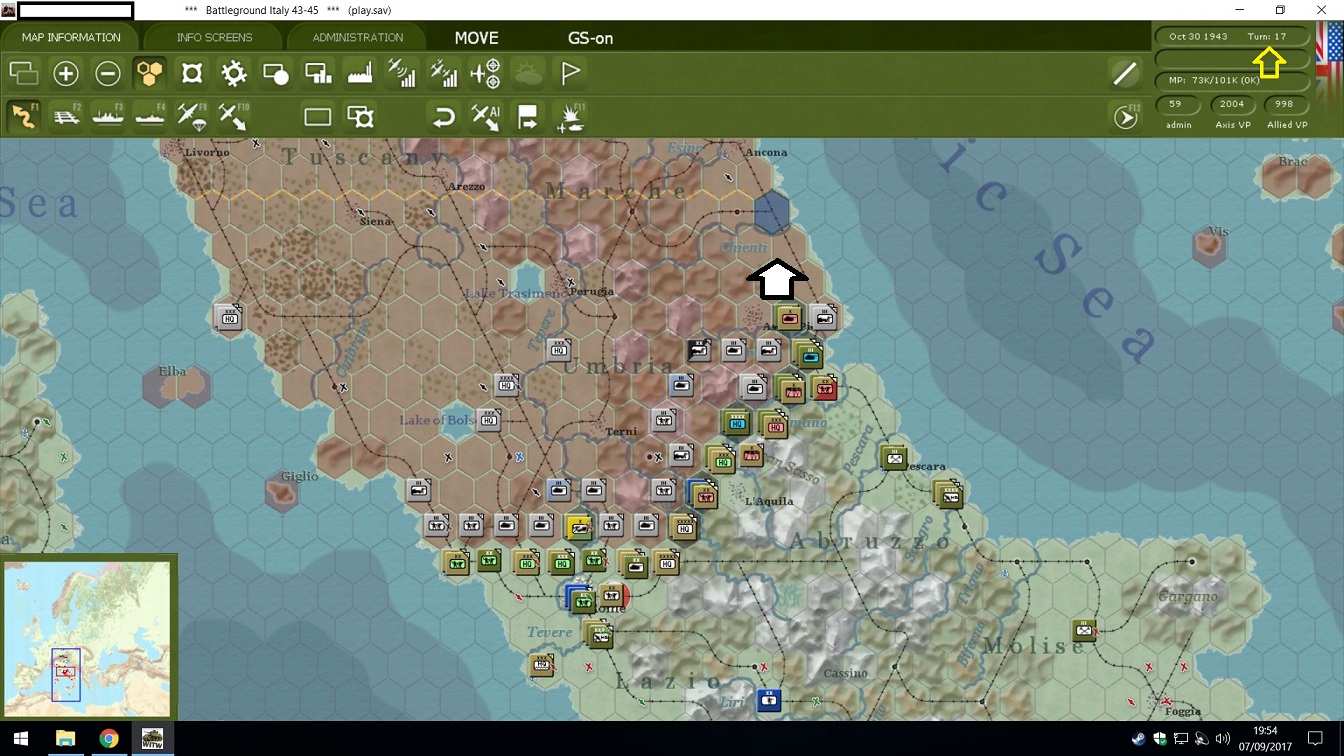Click the diagonal line button

point(1125,73)
